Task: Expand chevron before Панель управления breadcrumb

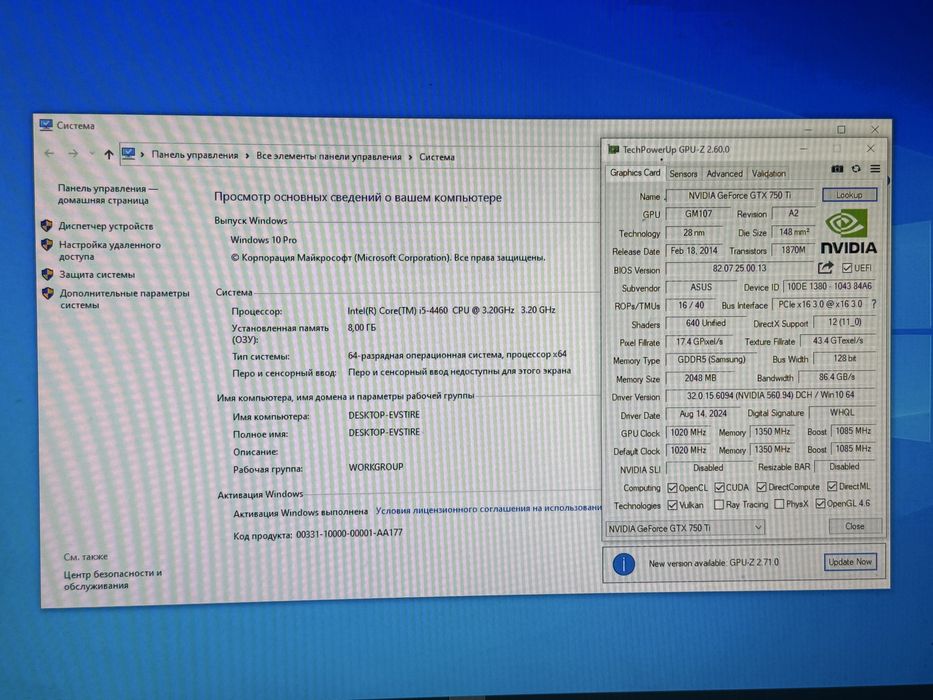Action: 142,155
